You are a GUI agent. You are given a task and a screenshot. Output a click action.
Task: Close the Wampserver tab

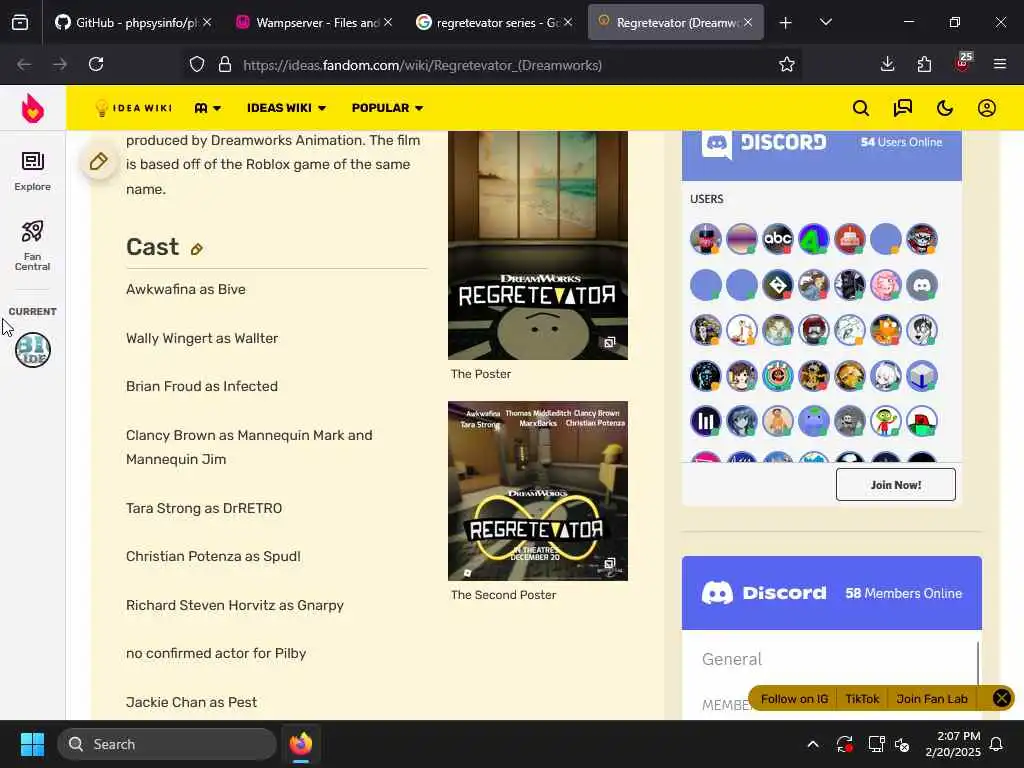tap(388, 22)
